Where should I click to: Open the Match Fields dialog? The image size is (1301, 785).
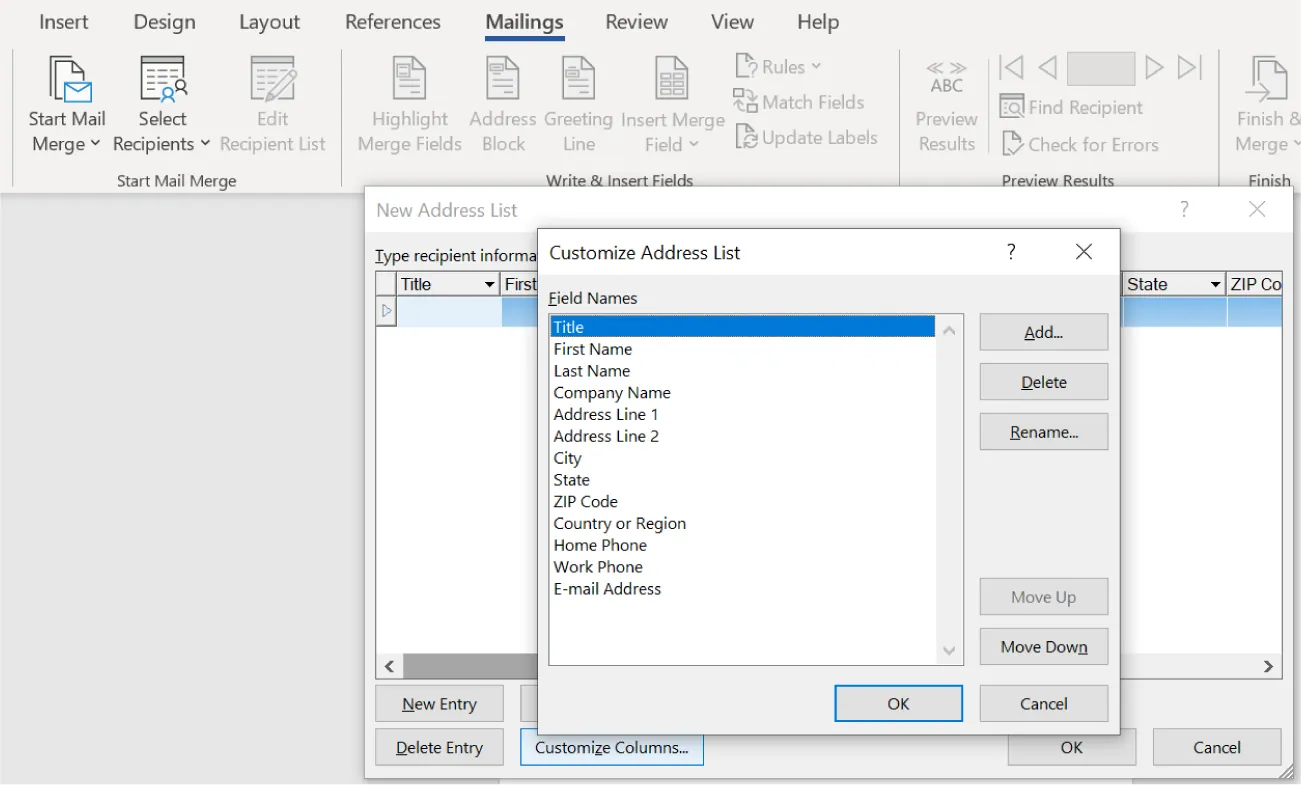click(x=799, y=101)
